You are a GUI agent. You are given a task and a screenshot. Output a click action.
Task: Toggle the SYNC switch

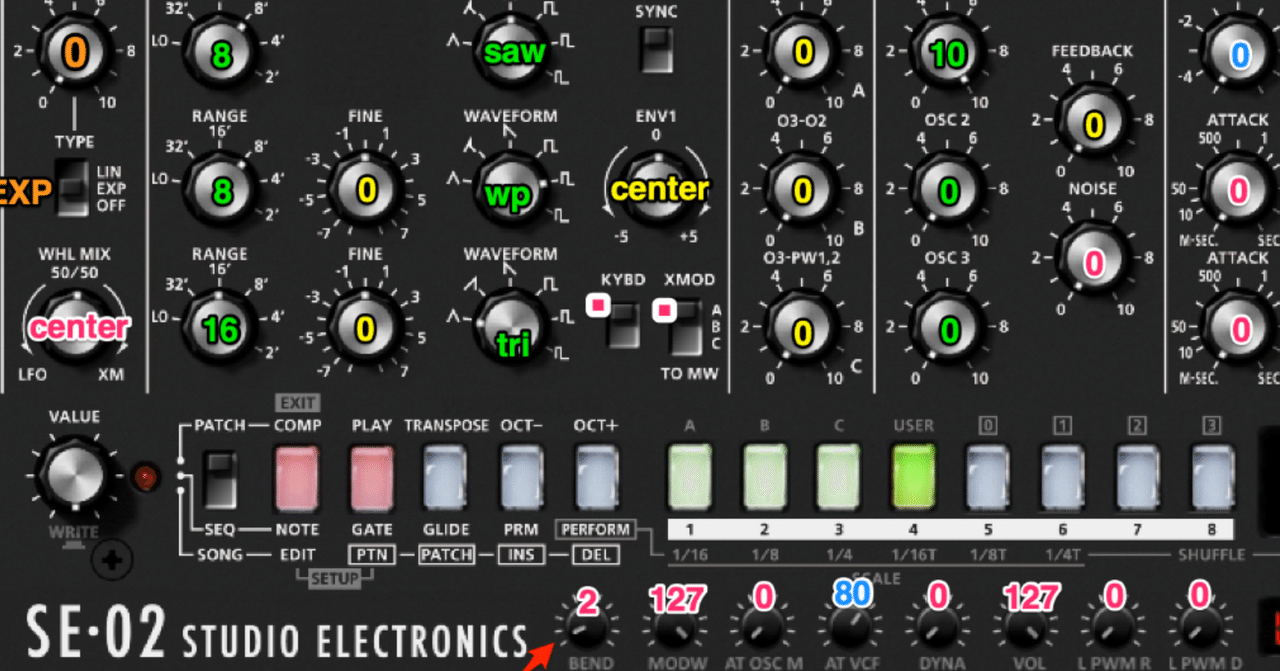(656, 49)
